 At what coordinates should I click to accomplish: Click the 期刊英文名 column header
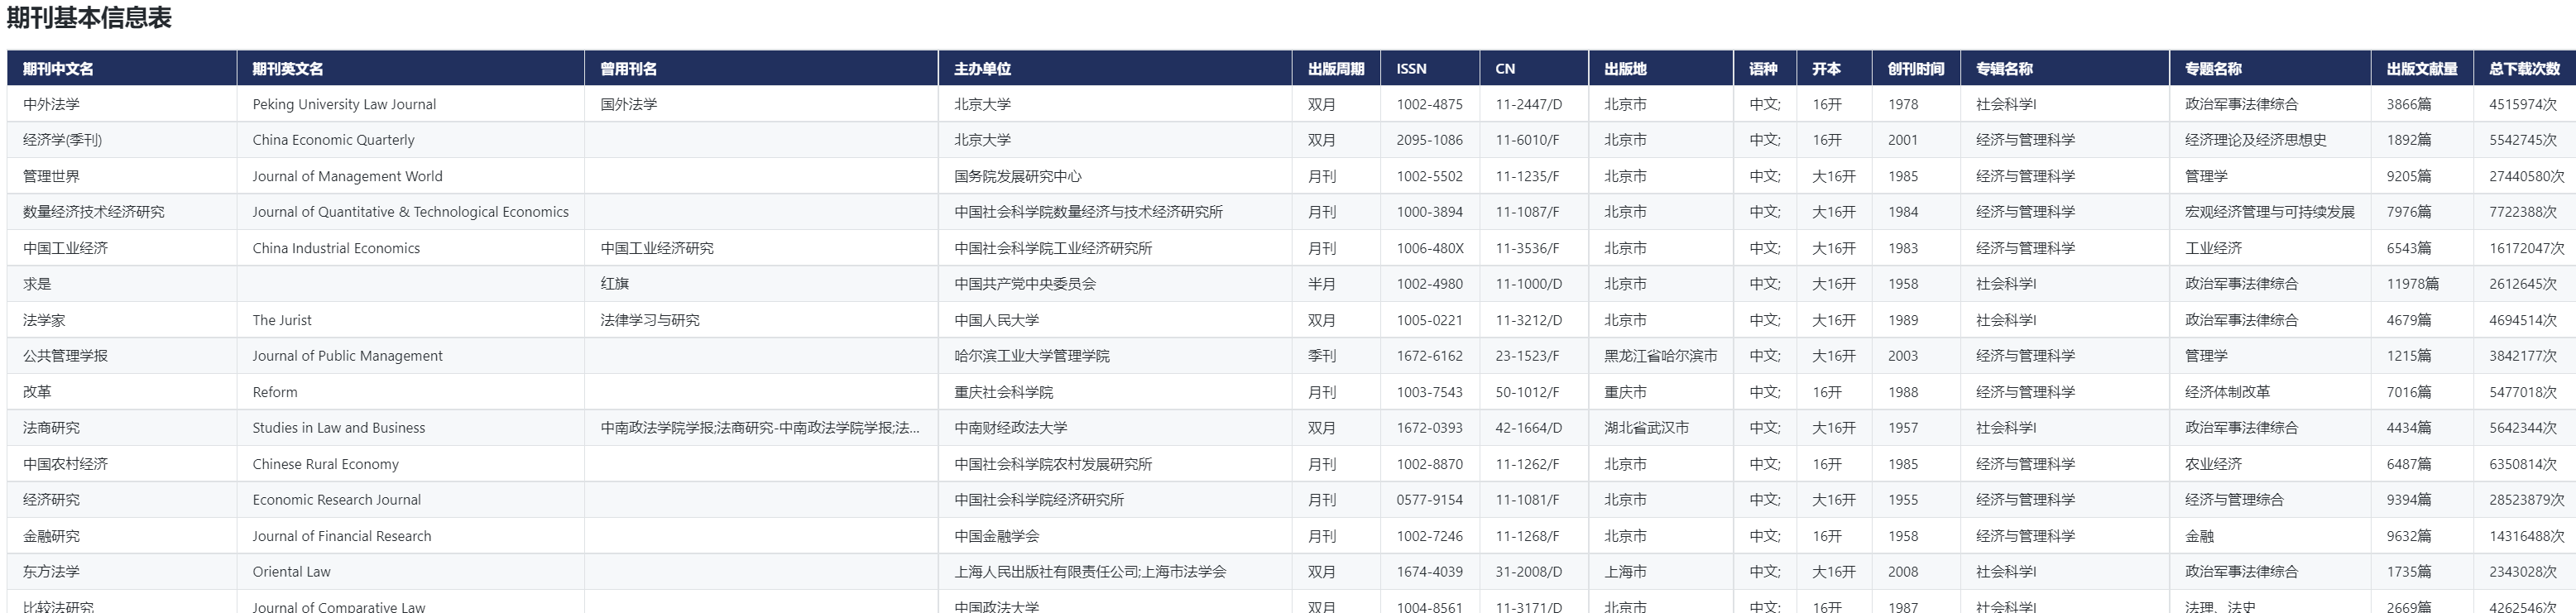[x=410, y=68]
